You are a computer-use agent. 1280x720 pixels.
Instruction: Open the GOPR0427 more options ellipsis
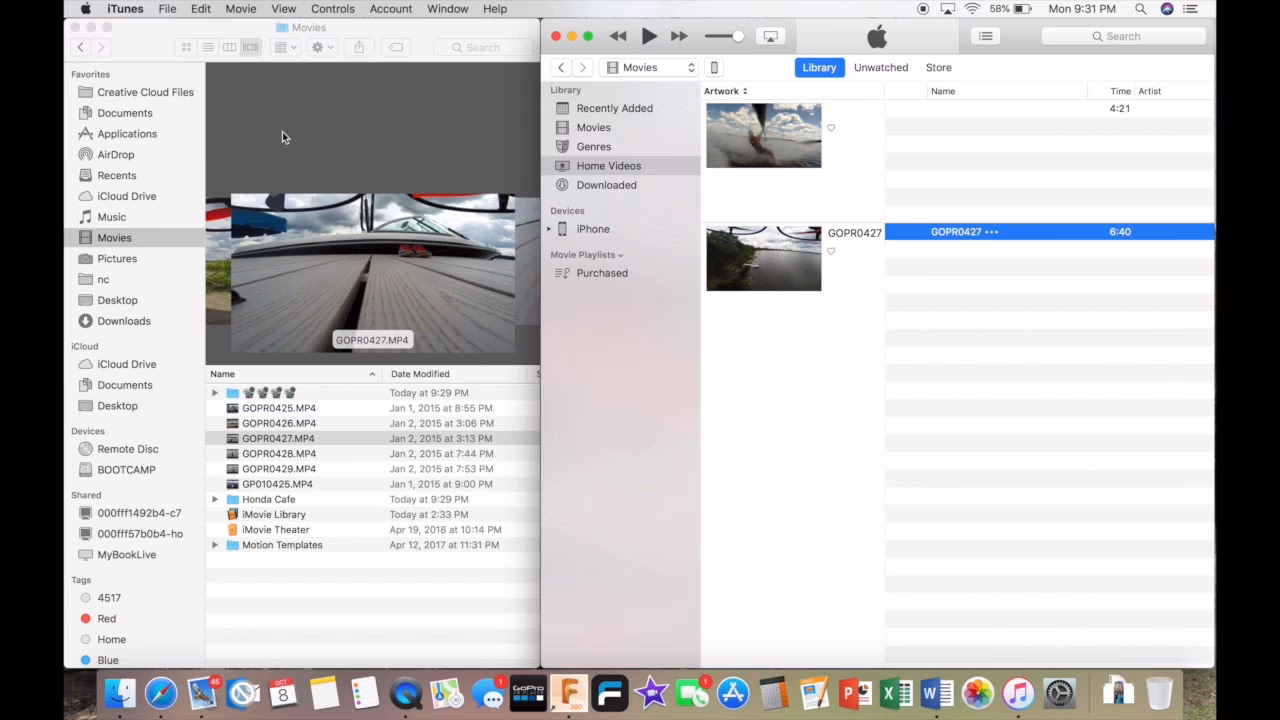coord(991,232)
